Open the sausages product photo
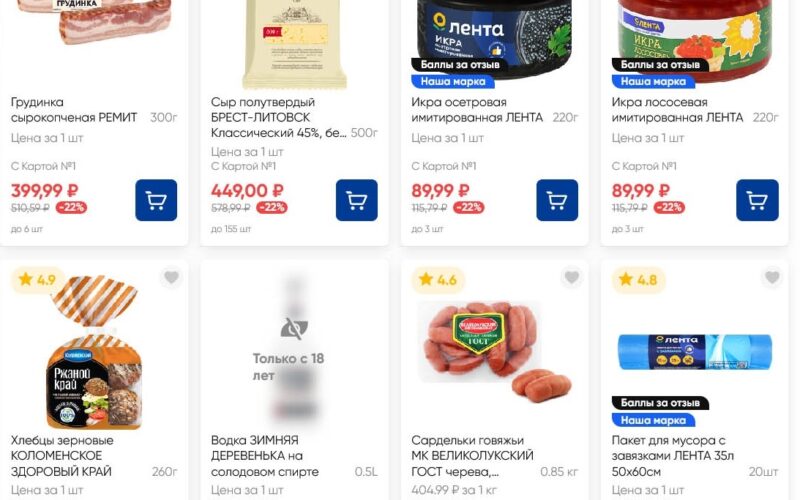The width and height of the screenshot is (800, 500). [494, 349]
